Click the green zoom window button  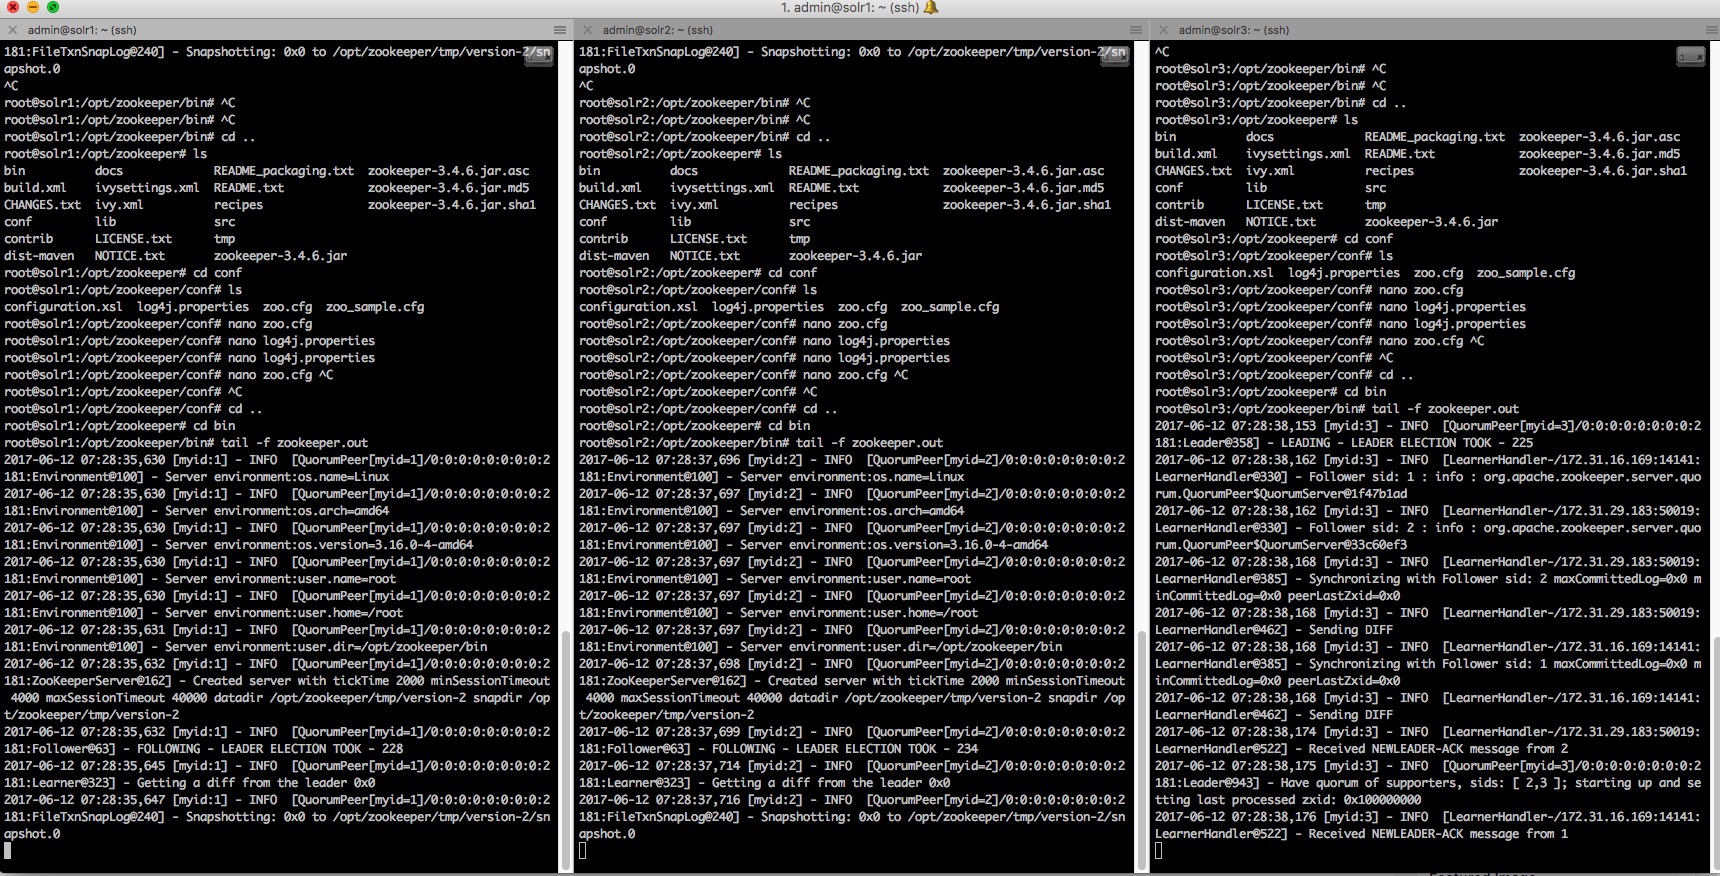point(52,8)
